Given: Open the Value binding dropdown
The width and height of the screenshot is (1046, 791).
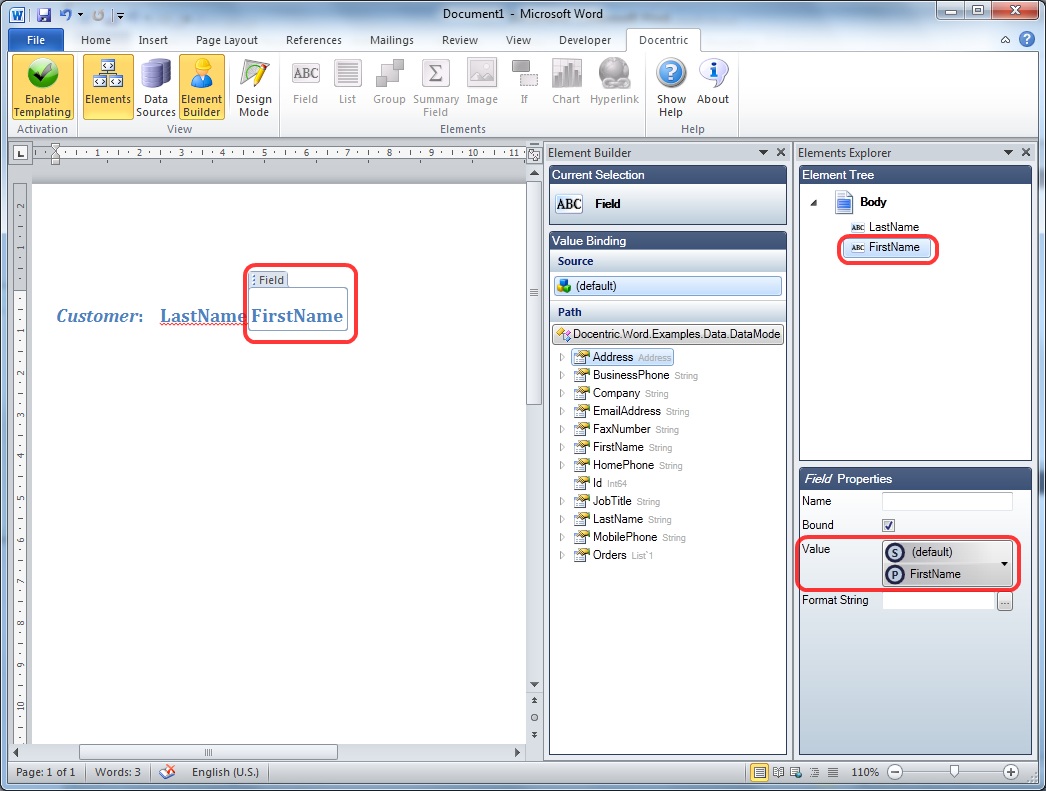Looking at the screenshot, I should point(947,564).
